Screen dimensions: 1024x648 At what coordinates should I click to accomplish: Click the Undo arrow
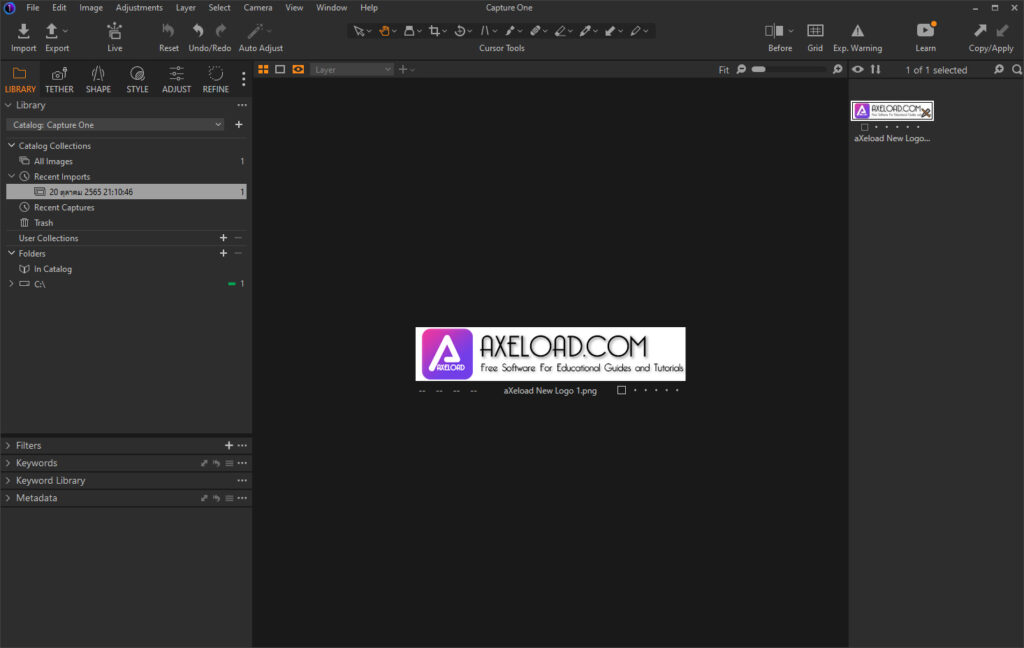point(198,31)
